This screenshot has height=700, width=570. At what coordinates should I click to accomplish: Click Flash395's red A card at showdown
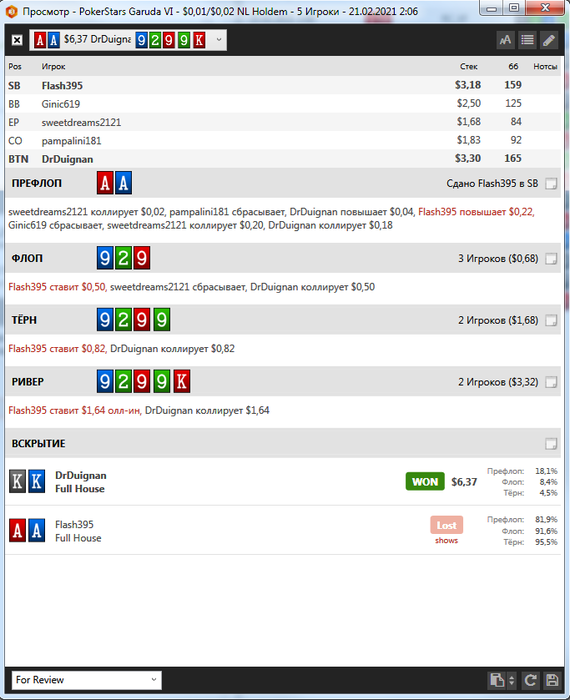[17, 530]
